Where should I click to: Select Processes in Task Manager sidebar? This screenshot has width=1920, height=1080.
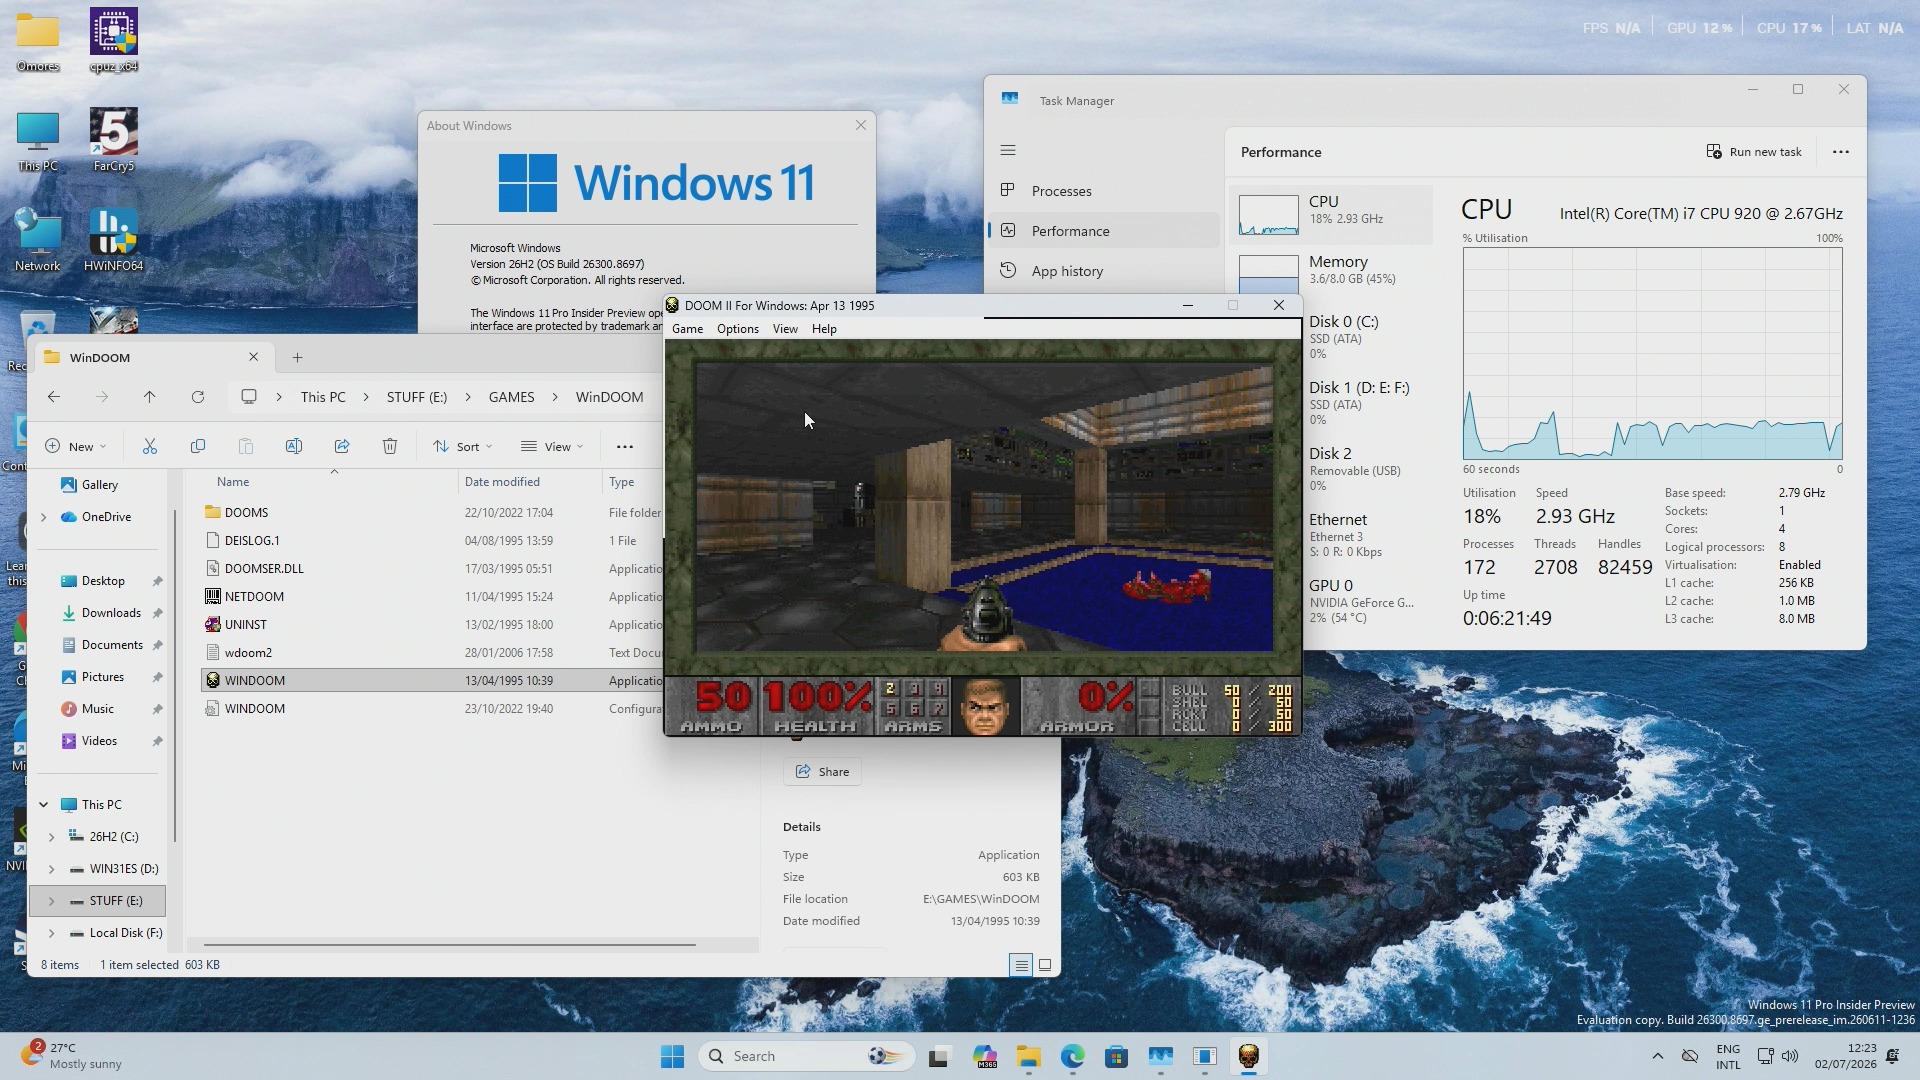tap(1104, 191)
